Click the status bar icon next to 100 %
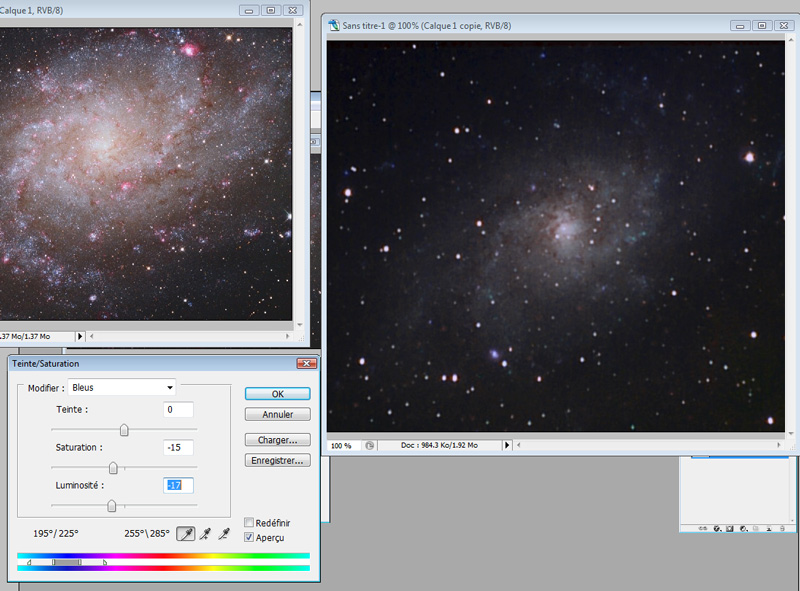This screenshot has height=591, width=800. pos(370,445)
